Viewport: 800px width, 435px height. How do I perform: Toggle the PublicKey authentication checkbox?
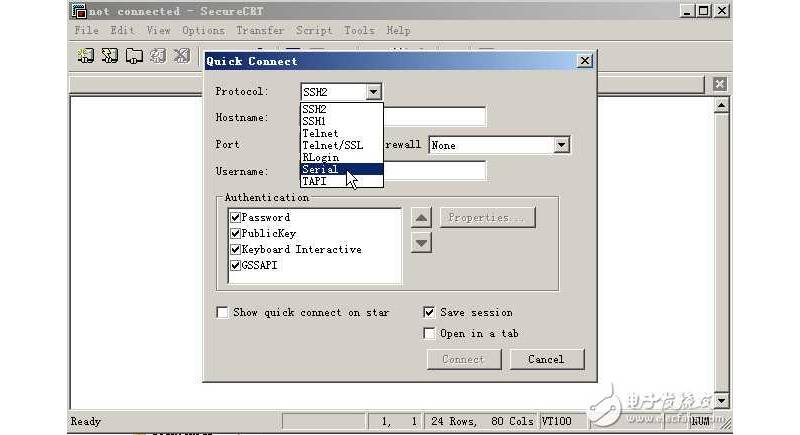[235, 233]
